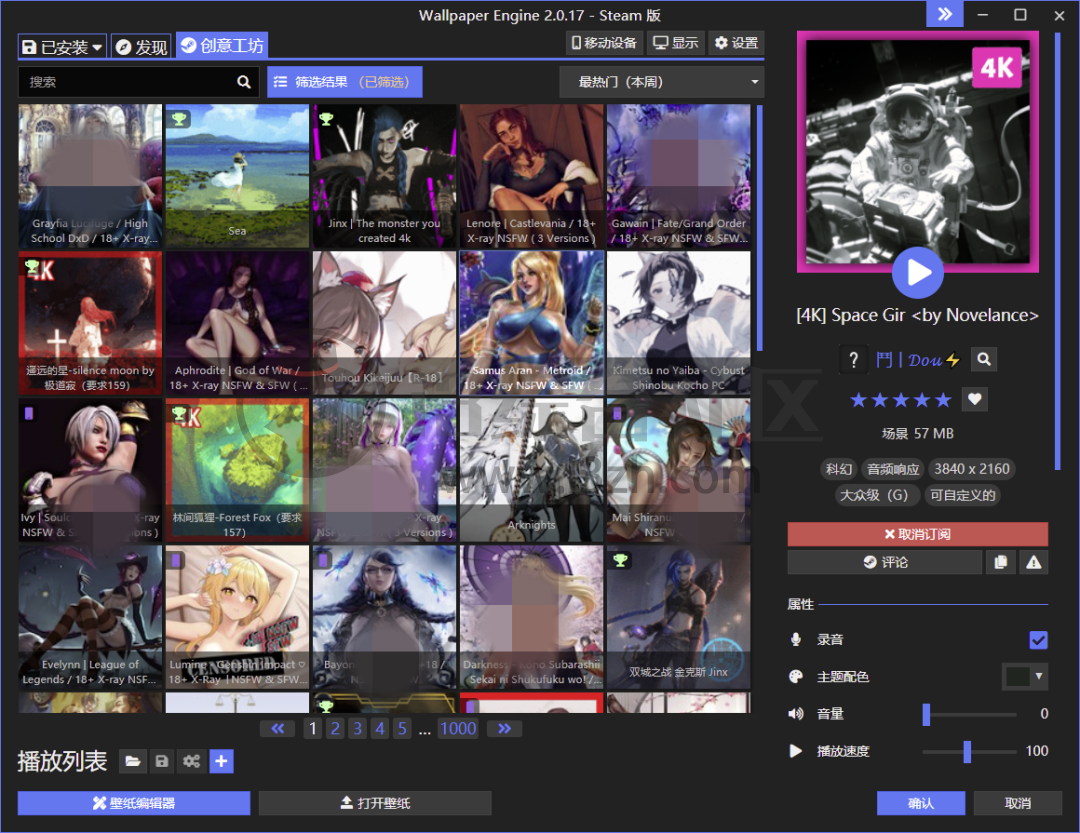The image size is (1080, 833).
Task: Select 林间狐狸-Forest Fox wallpaper thumbnail
Action: 237,470
